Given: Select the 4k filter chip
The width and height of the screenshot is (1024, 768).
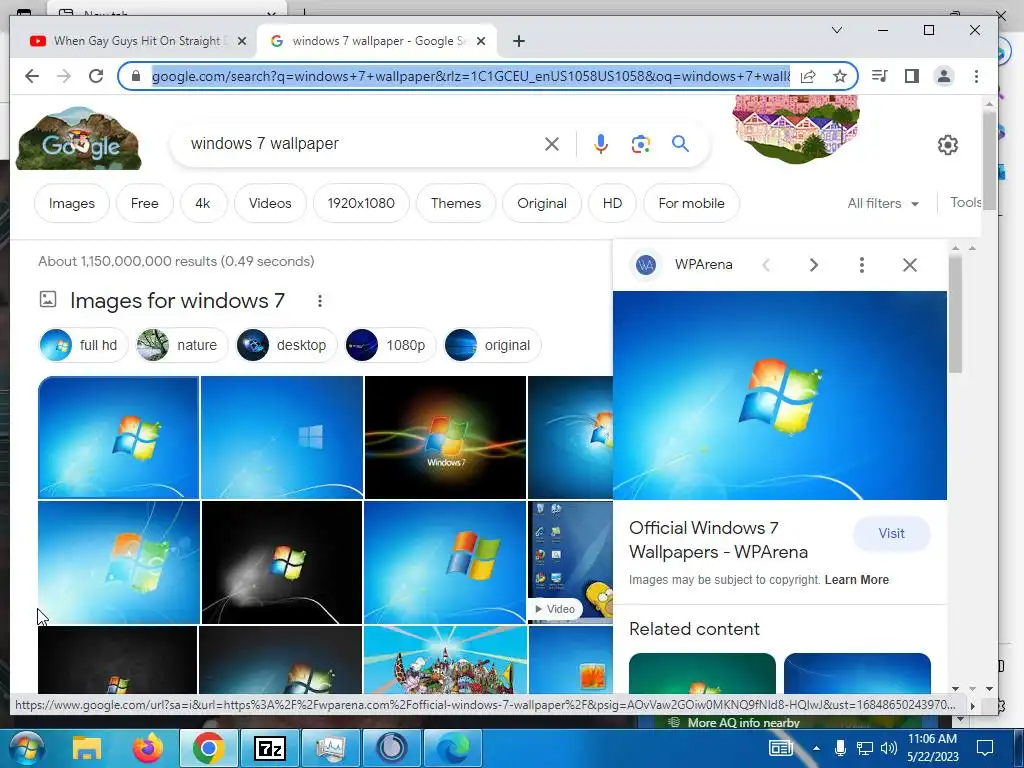Looking at the screenshot, I should (x=202, y=203).
